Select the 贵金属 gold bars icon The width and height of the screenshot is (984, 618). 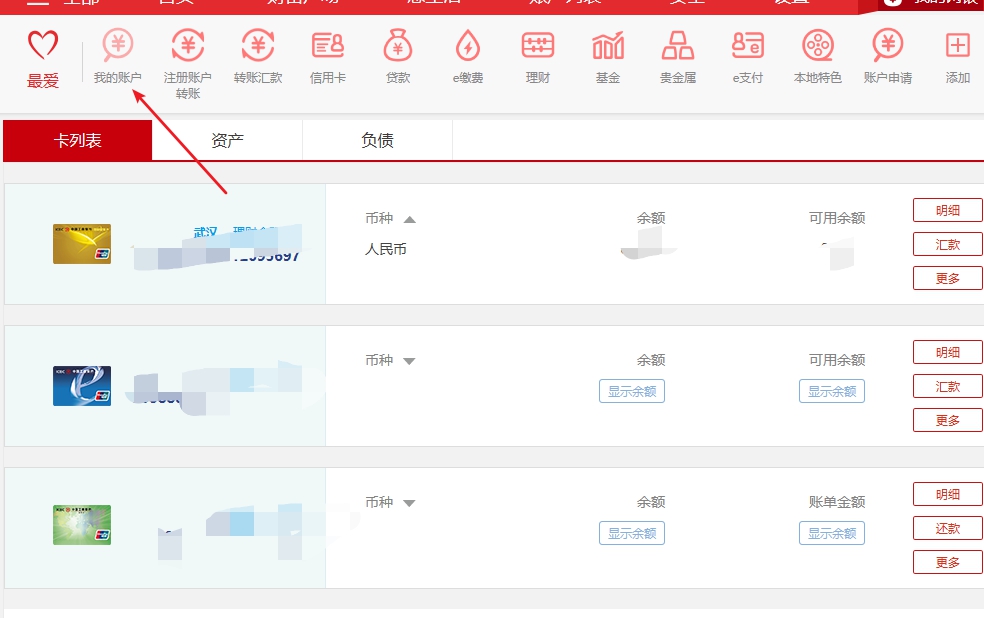pyautogui.click(x=678, y=56)
